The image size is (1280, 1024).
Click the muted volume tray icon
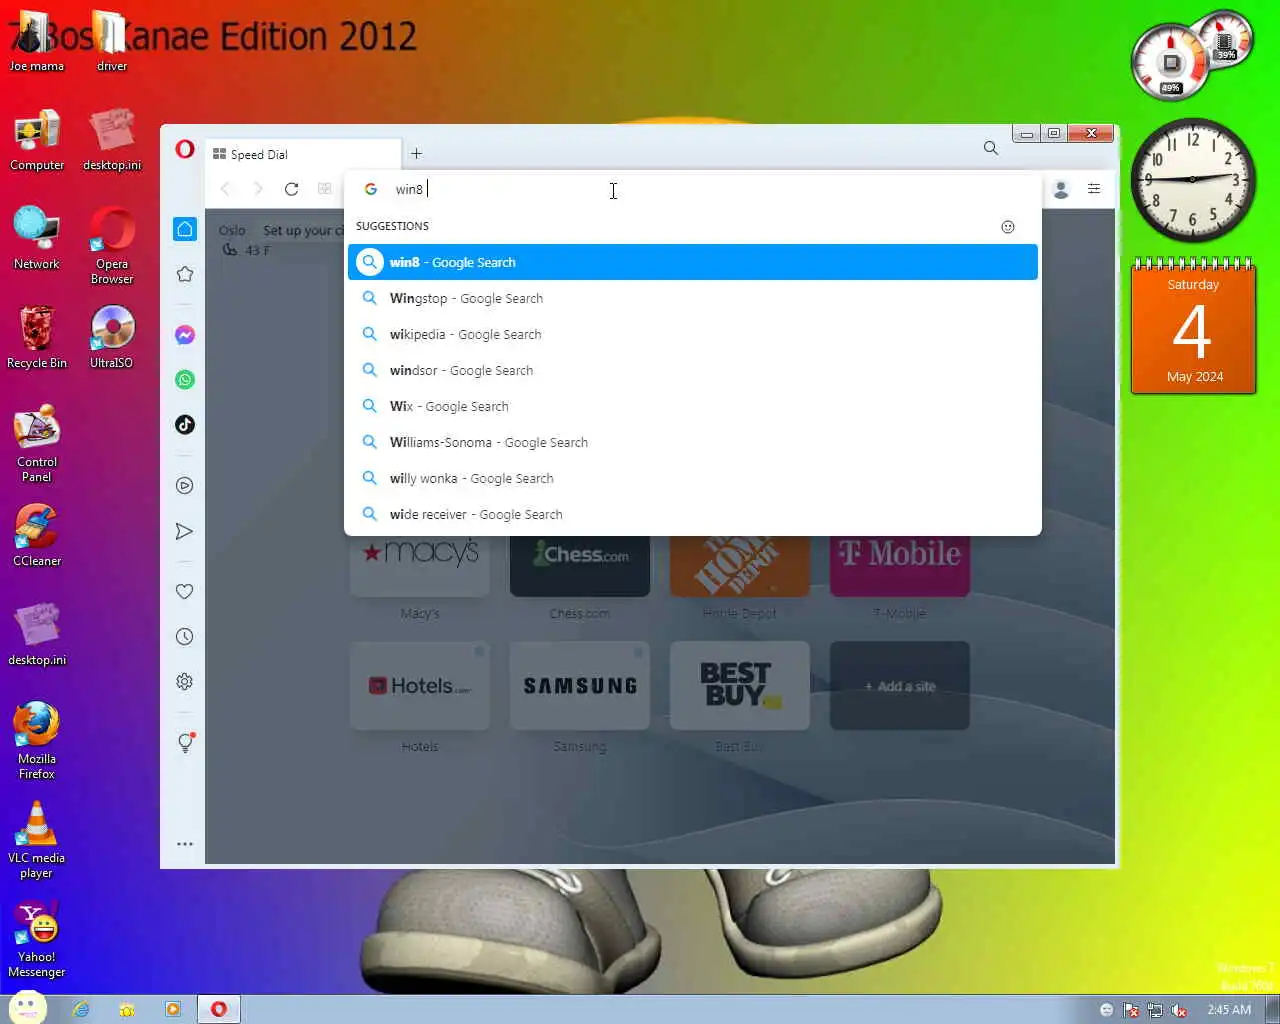point(1179,1010)
